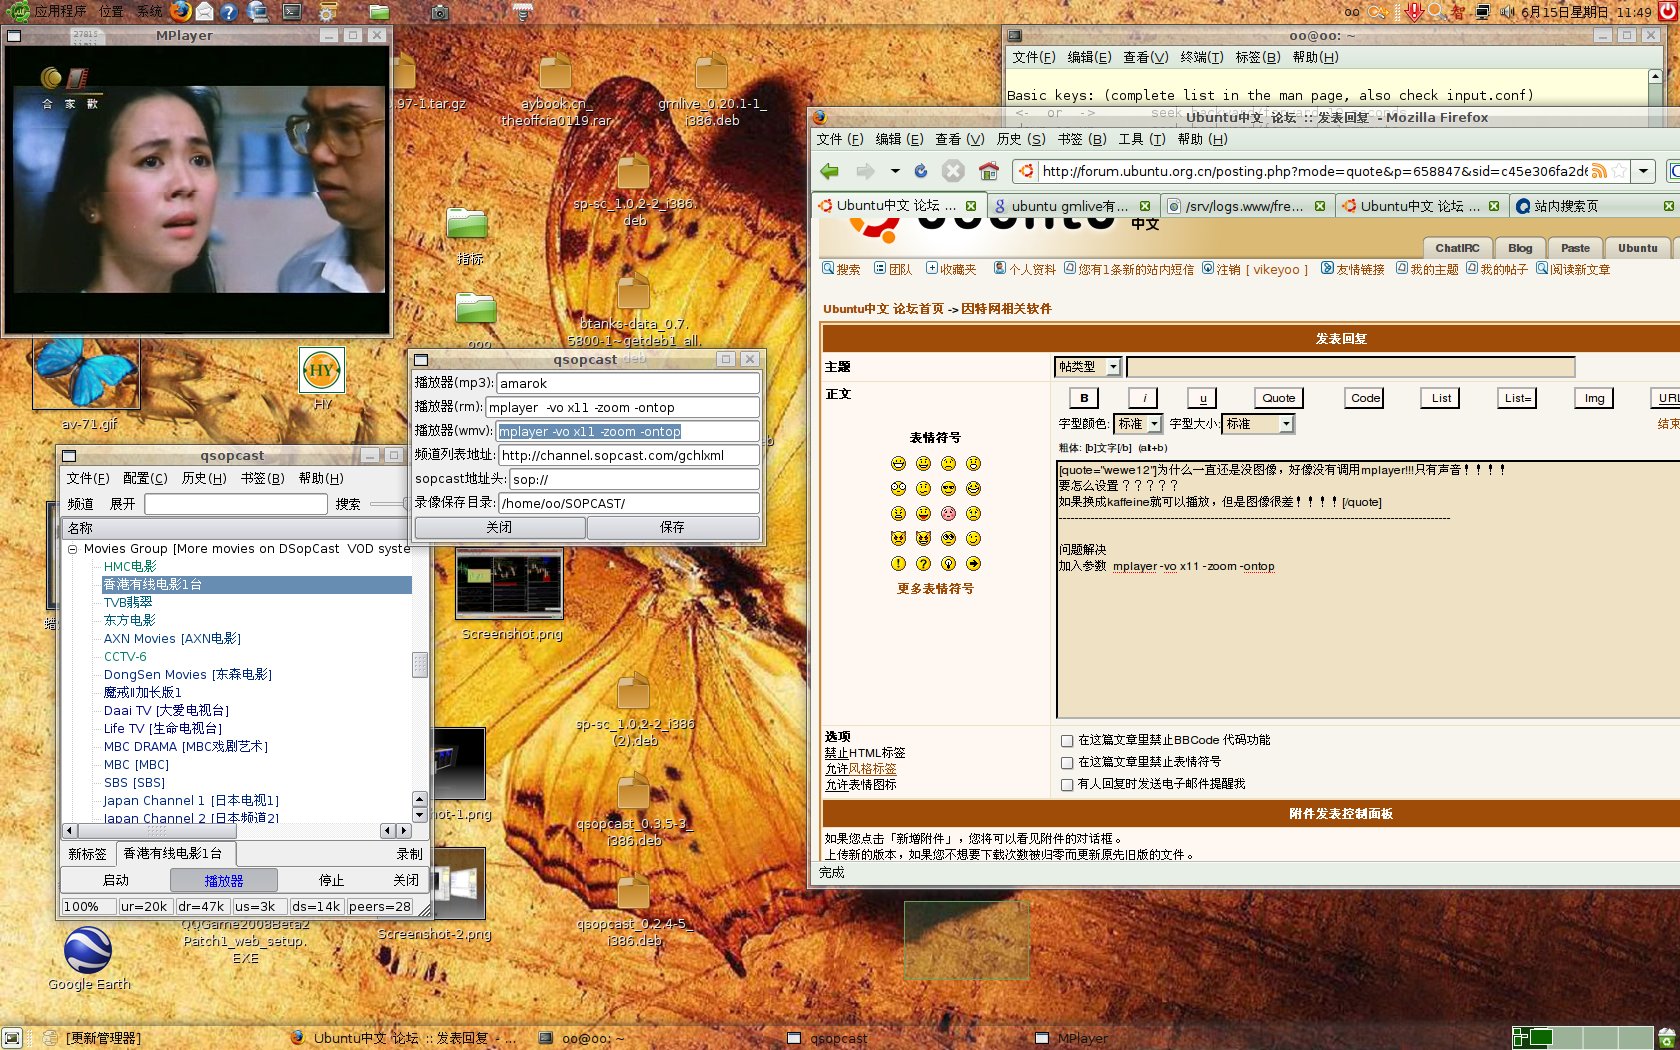Launch Firefox from the top panel
This screenshot has height=1050, width=1680.
180,12
